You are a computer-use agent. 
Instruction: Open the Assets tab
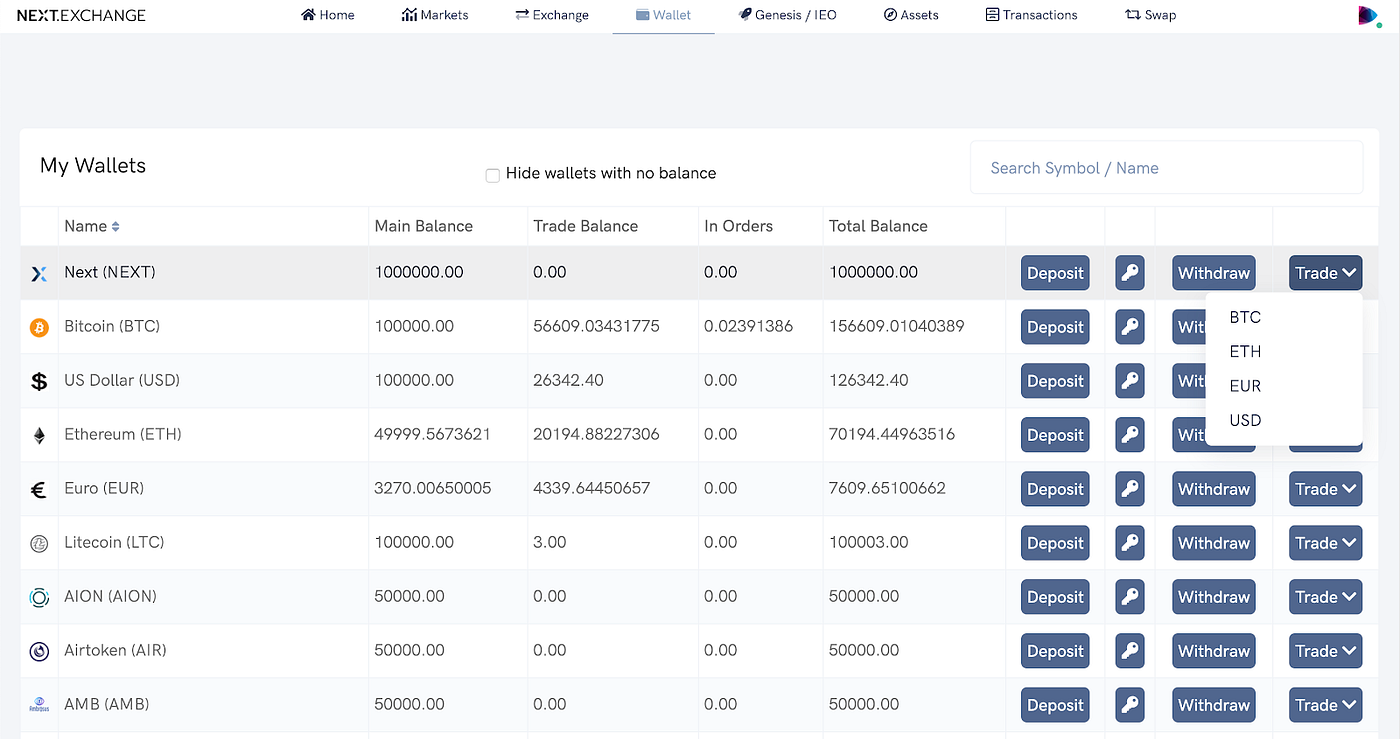tap(911, 15)
